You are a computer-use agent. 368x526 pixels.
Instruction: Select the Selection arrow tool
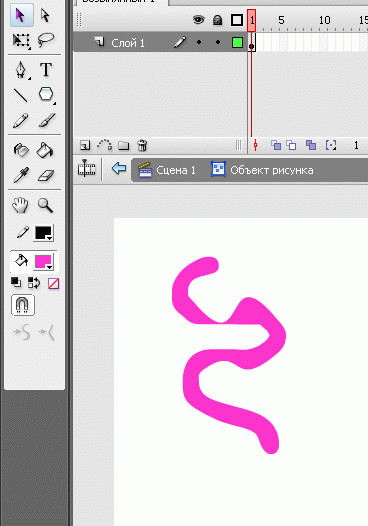[21, 15]
